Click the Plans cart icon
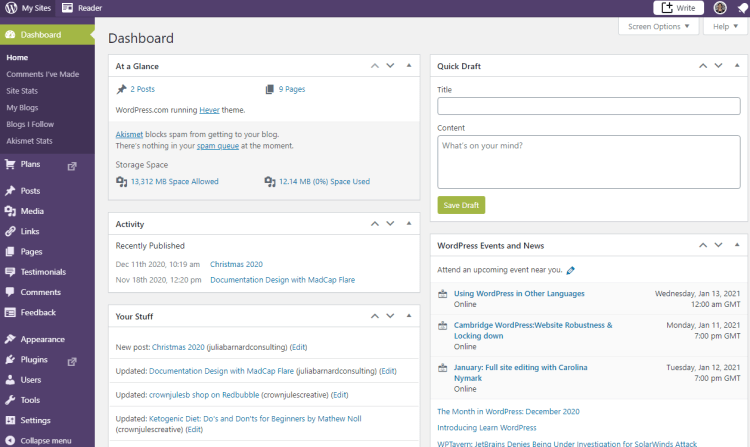750x447 pixels. click(10, 164)
